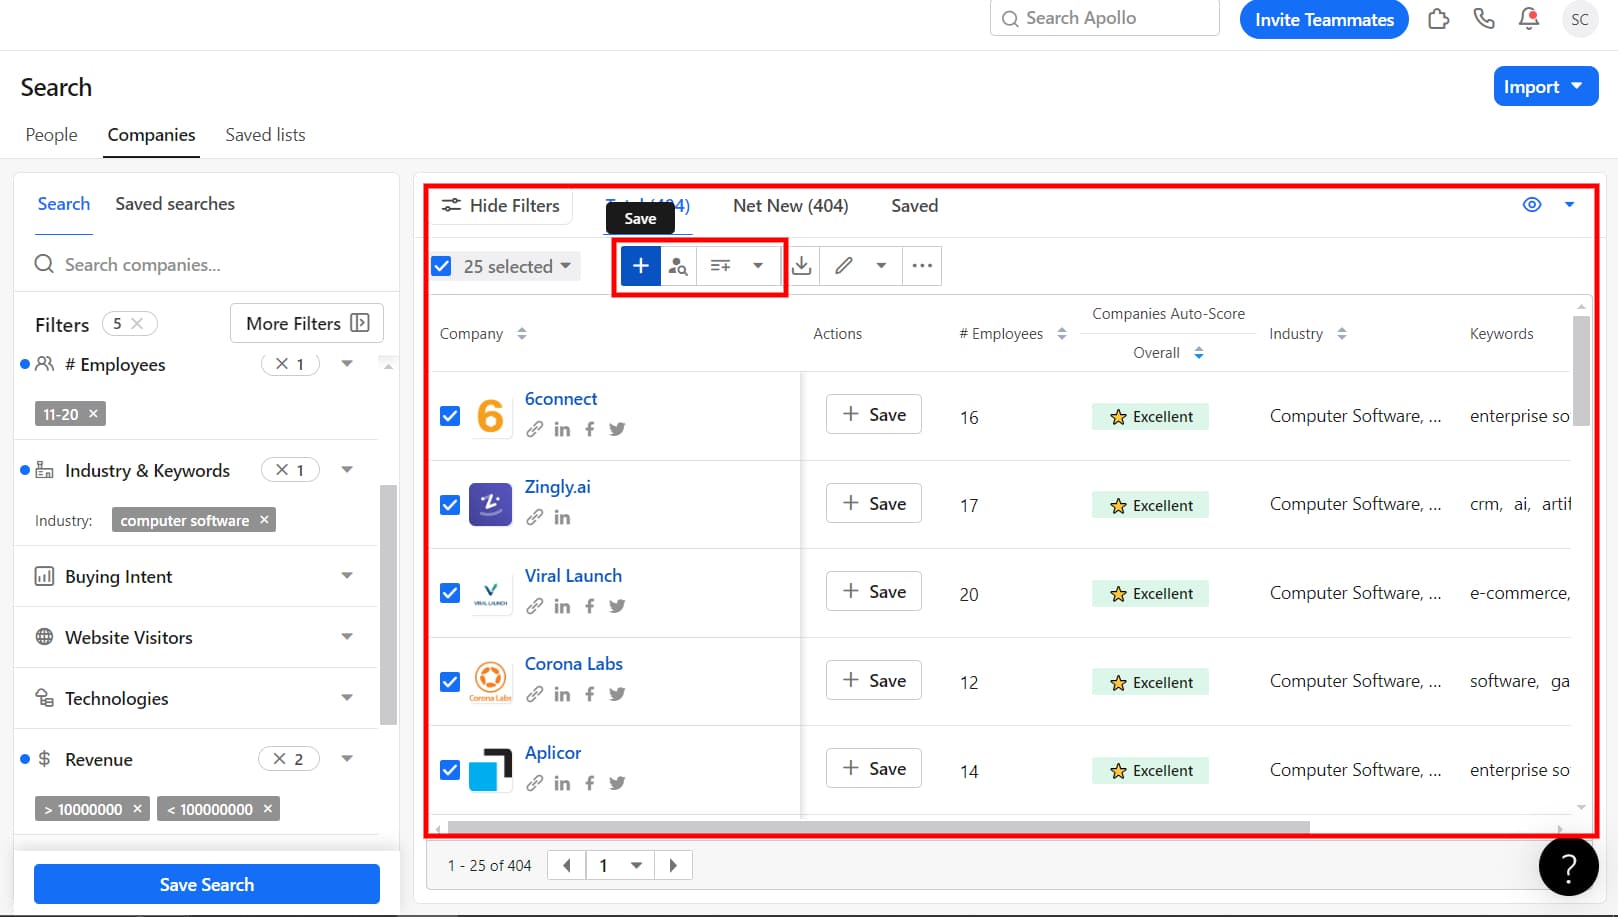The width and height of the screenshot is (1618, 917).
Task: Open the page number dropdown
Action: point(634,864)
